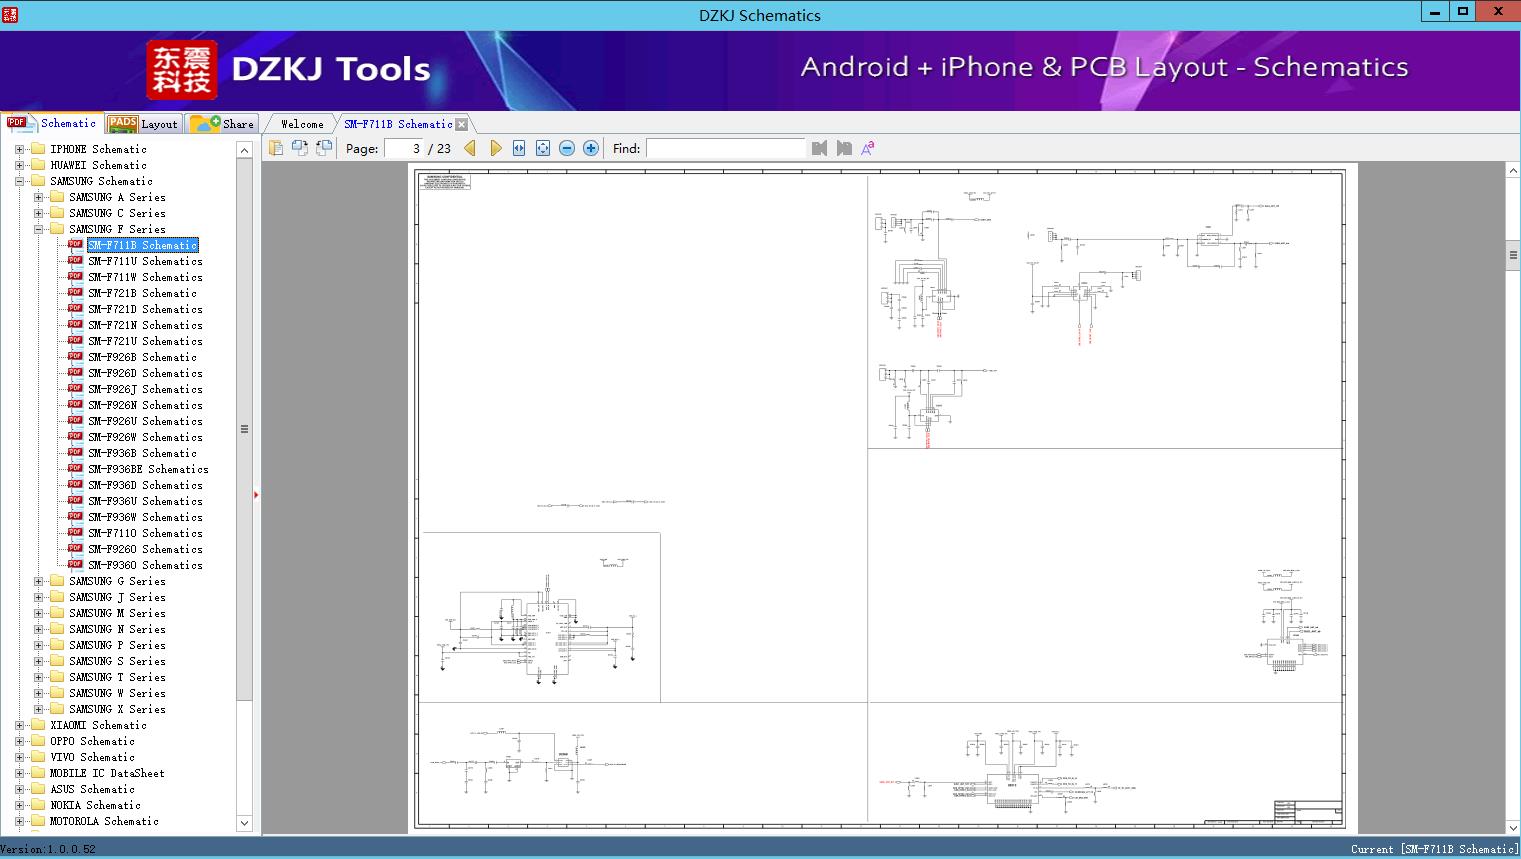Click the find previous icon

coord(820,148)
